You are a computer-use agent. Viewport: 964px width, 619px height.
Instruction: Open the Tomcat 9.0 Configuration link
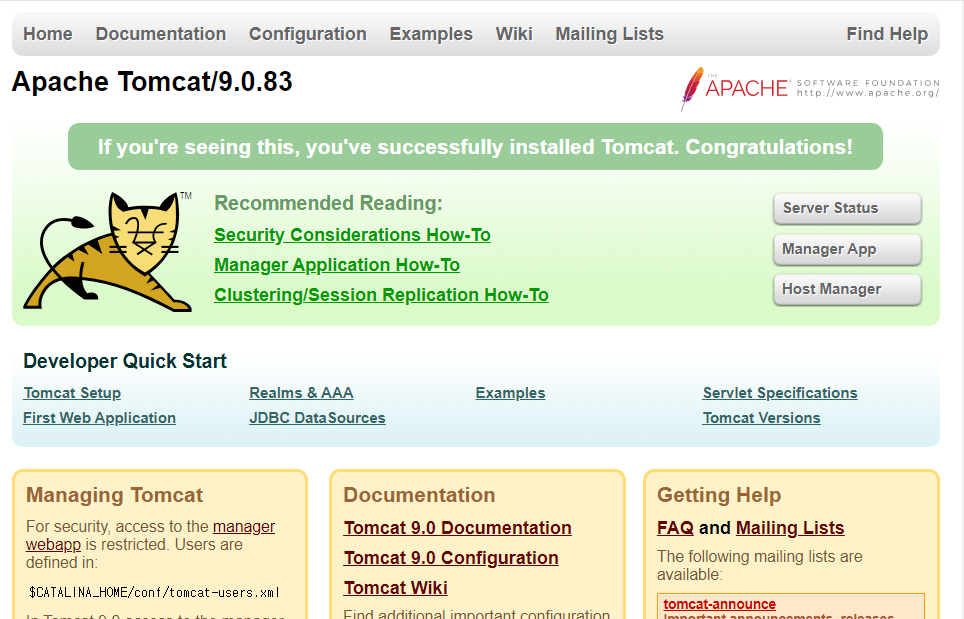(451, 558)
